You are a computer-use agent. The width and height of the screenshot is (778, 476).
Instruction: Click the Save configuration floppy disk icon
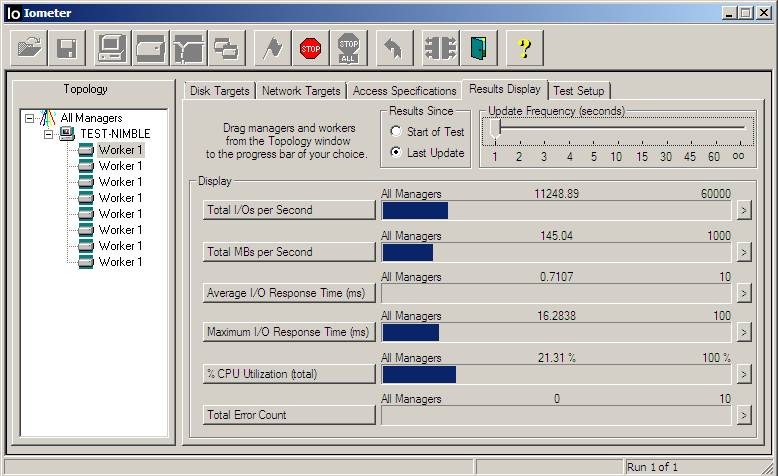point(67,48)
